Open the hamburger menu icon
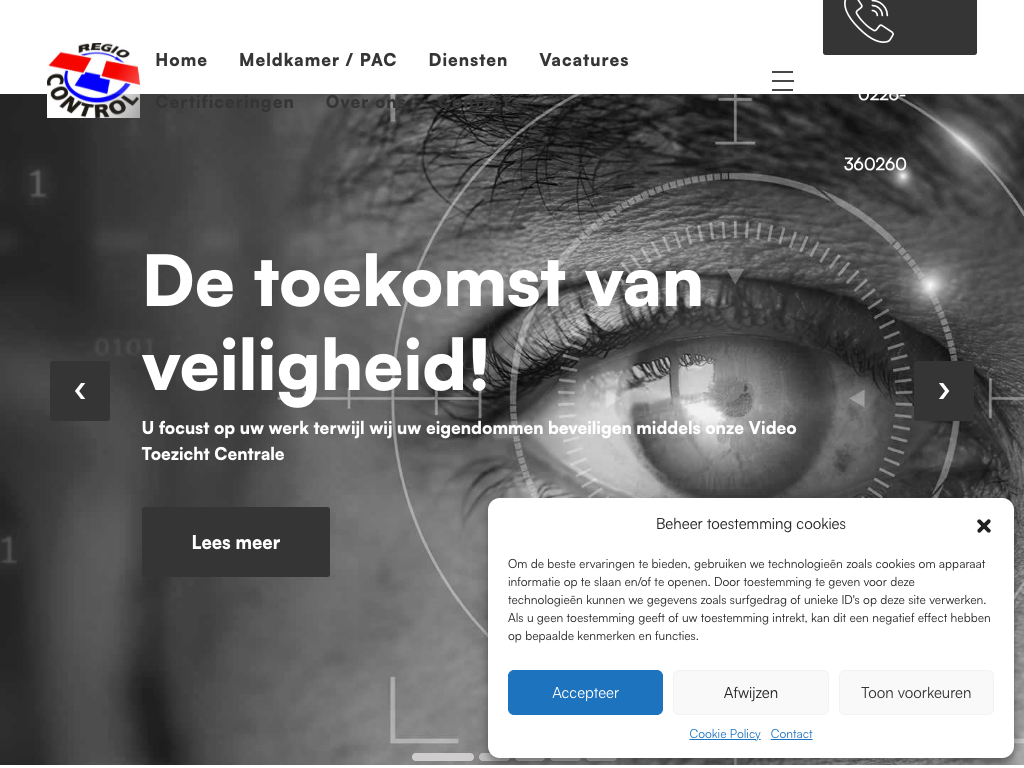 click(782, 80)
